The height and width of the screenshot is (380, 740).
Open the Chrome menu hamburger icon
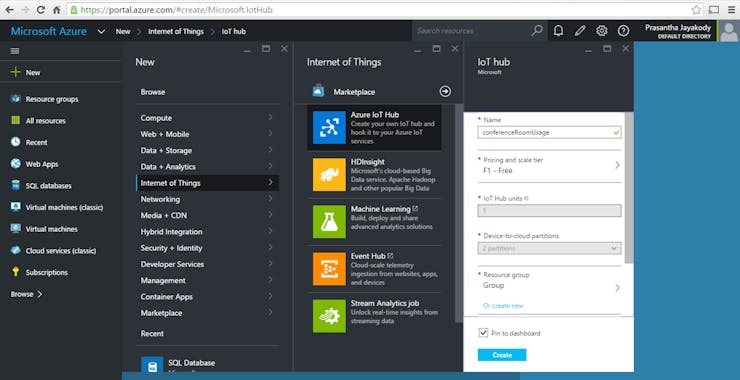(731, 10)
